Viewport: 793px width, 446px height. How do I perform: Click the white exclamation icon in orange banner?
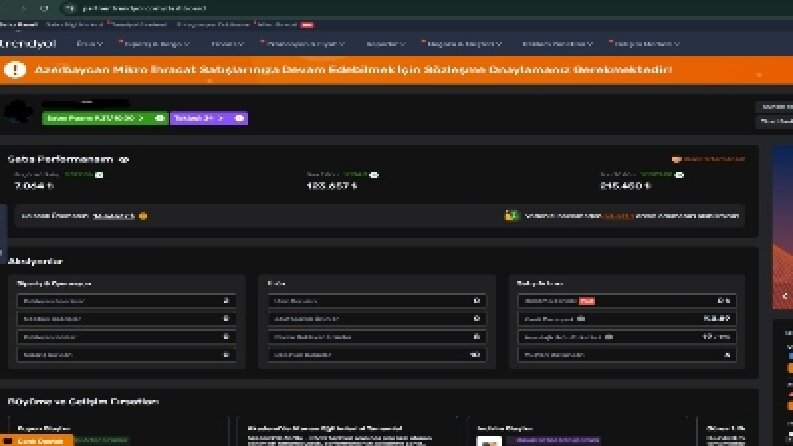[x=15, y=69]
